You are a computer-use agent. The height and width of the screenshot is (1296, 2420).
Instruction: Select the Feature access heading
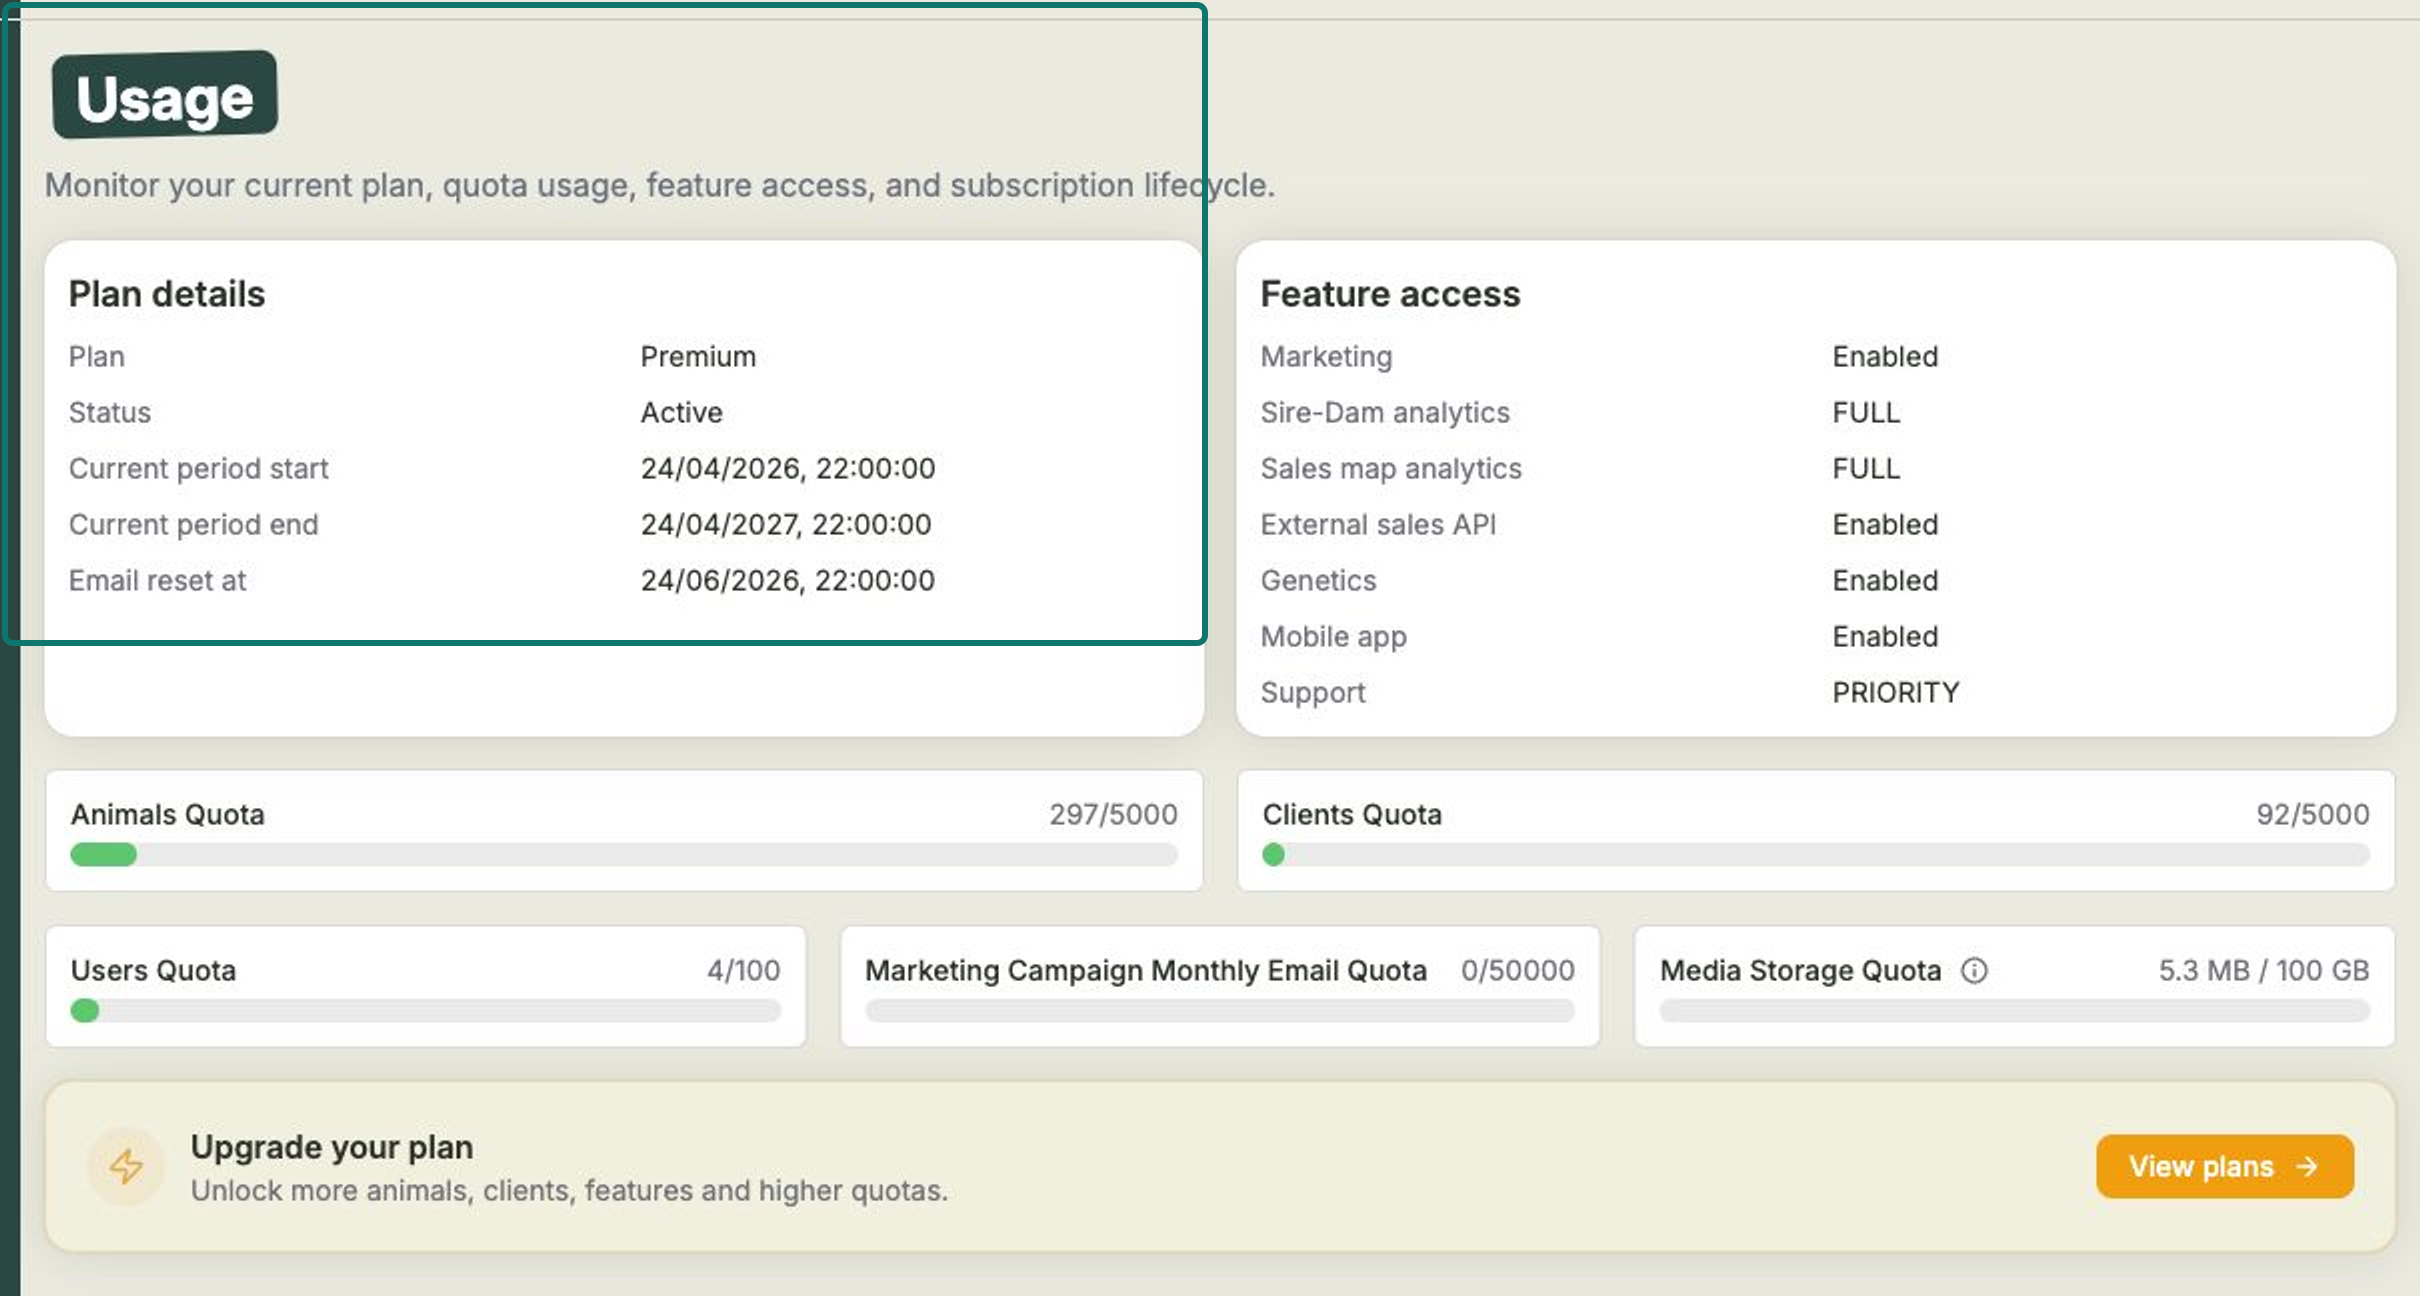point(1390,294)
